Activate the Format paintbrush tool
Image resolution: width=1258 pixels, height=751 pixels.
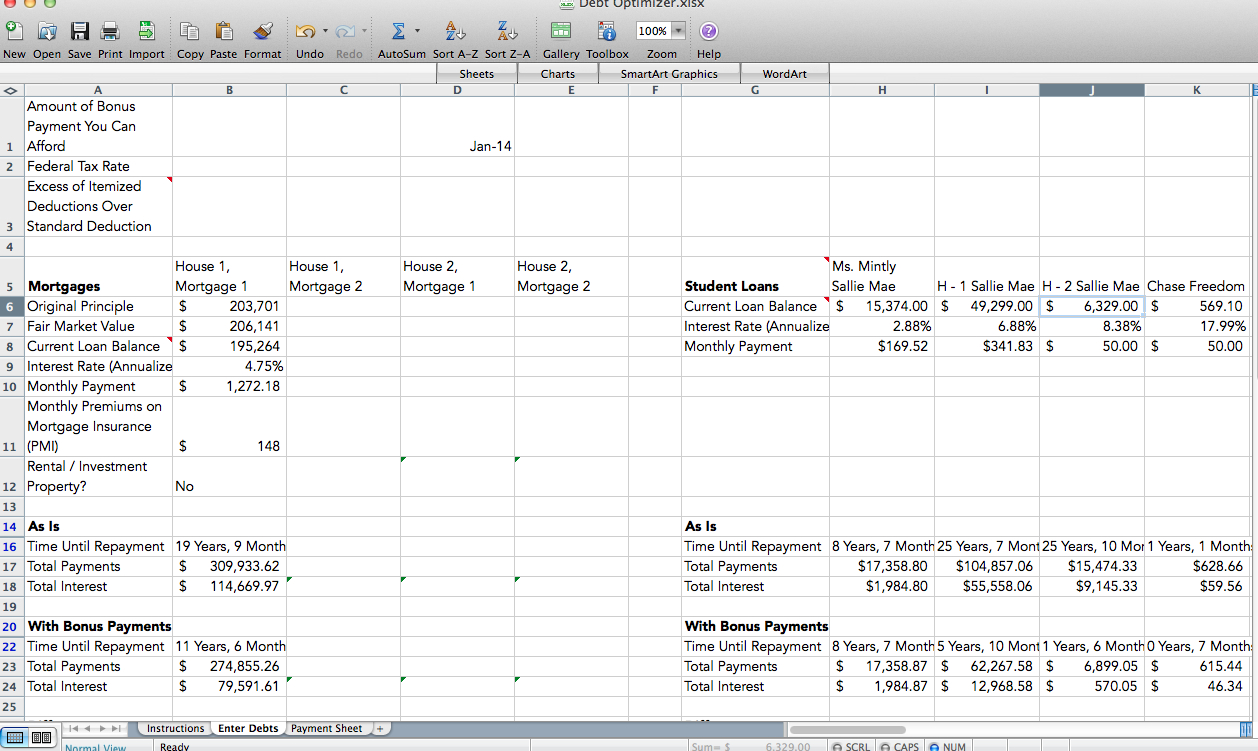(x=262, y=32)
